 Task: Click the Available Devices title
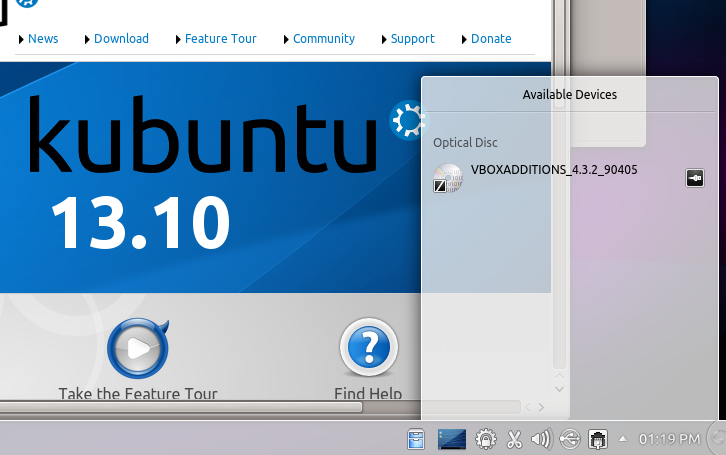click(x=570, y=95)
